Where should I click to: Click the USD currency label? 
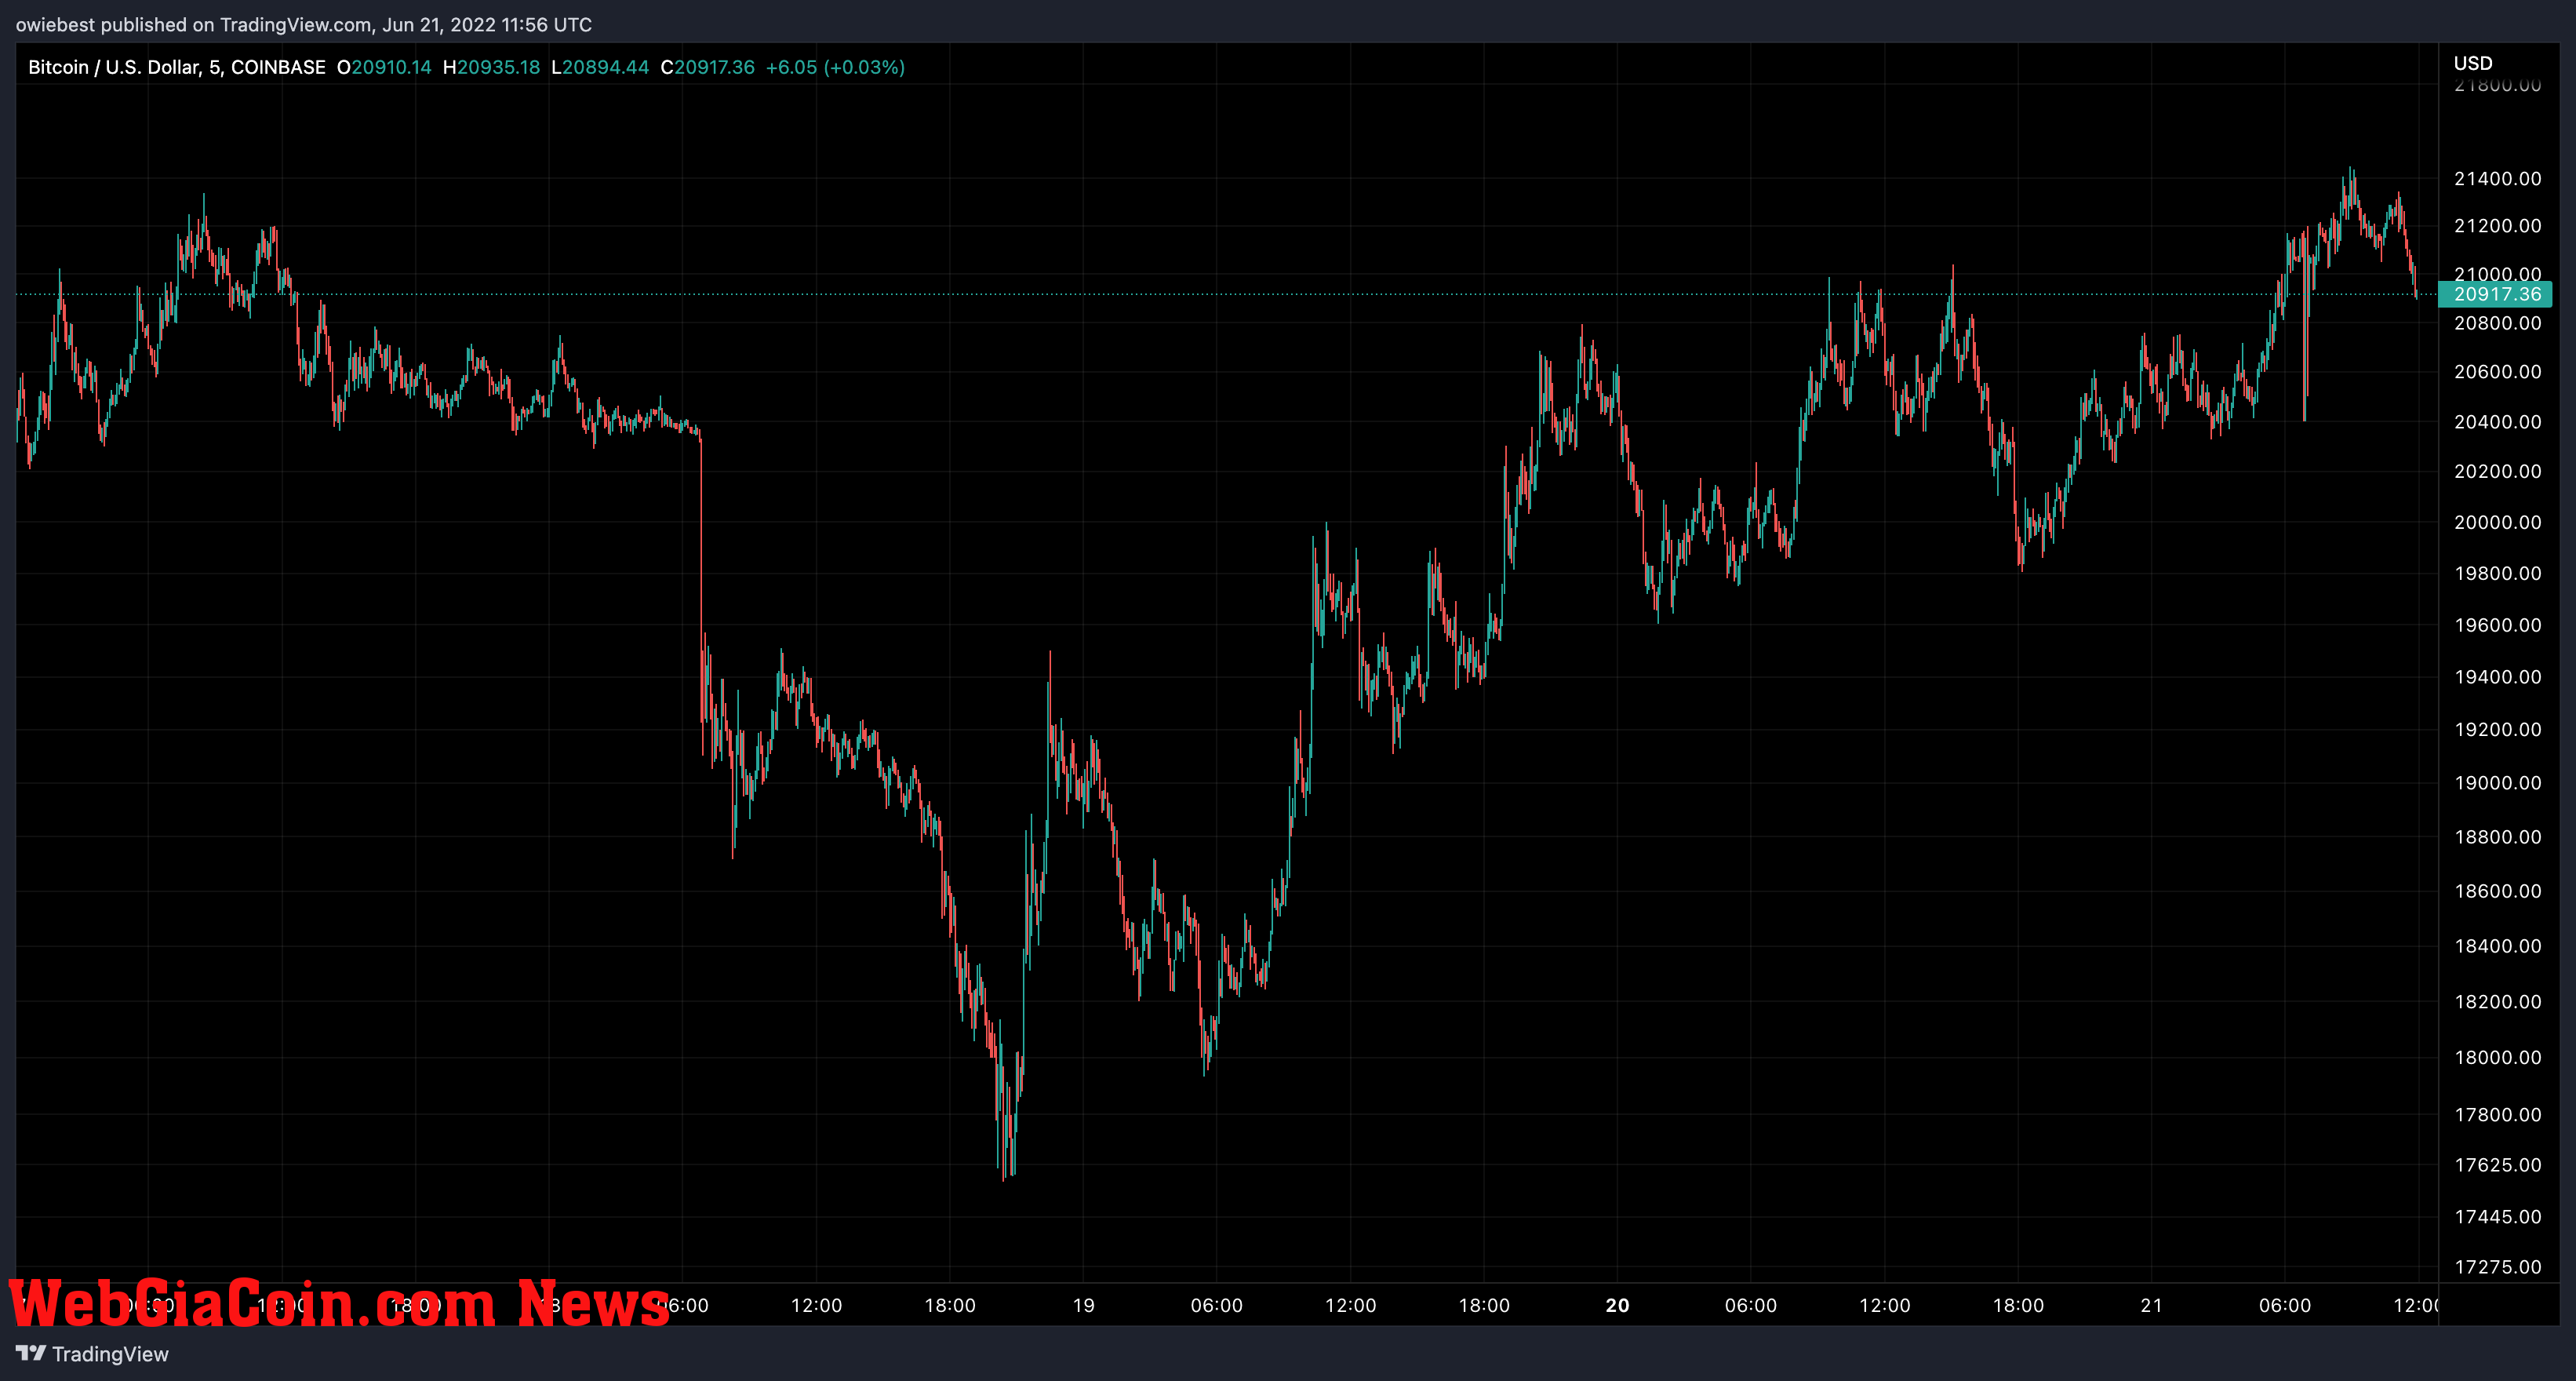point(2473,63)
